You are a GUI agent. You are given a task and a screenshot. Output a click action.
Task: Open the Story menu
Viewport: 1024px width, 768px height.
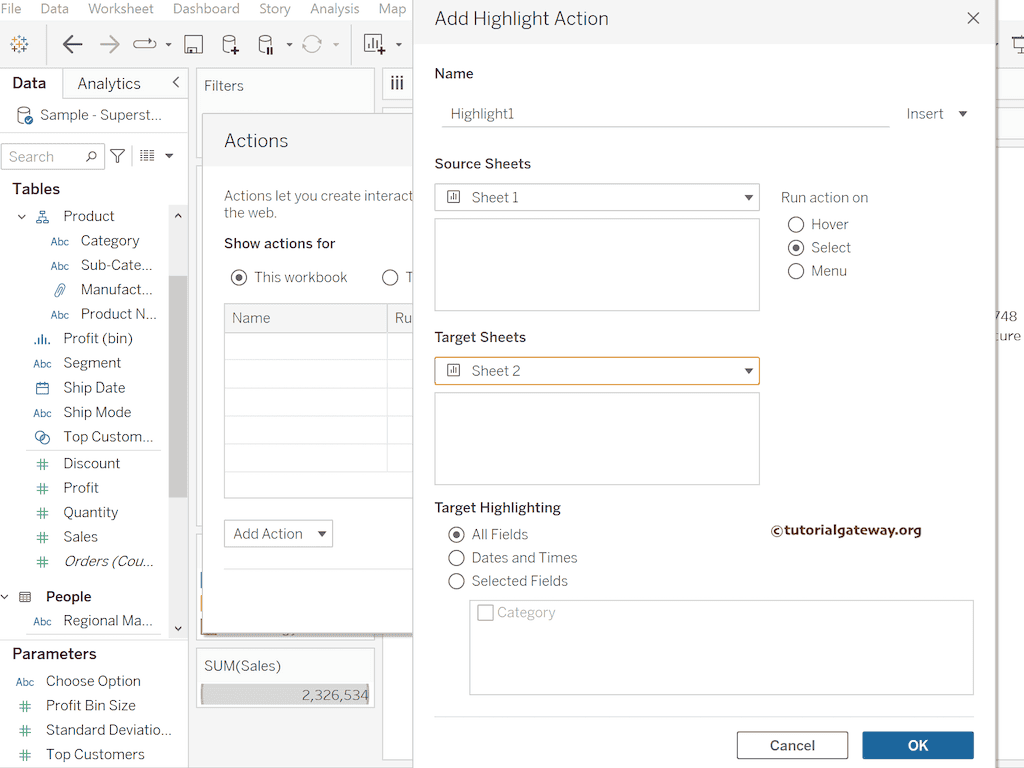274,8
